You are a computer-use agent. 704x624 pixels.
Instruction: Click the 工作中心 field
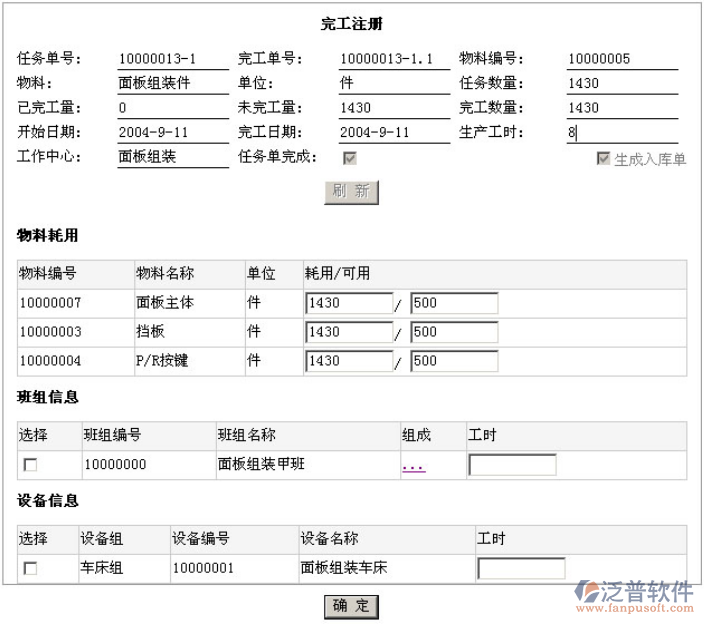click(x=172, y=157)
